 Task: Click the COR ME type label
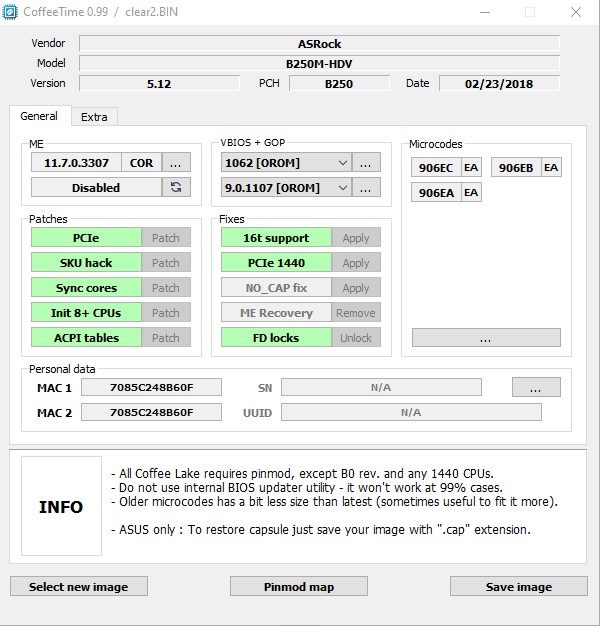click(x=141, y=162)
